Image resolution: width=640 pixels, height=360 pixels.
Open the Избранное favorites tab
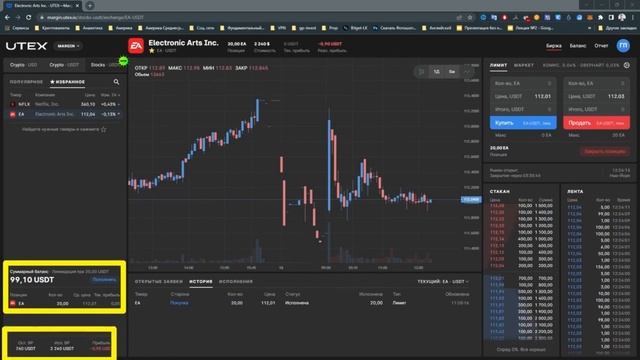point(67,82)
